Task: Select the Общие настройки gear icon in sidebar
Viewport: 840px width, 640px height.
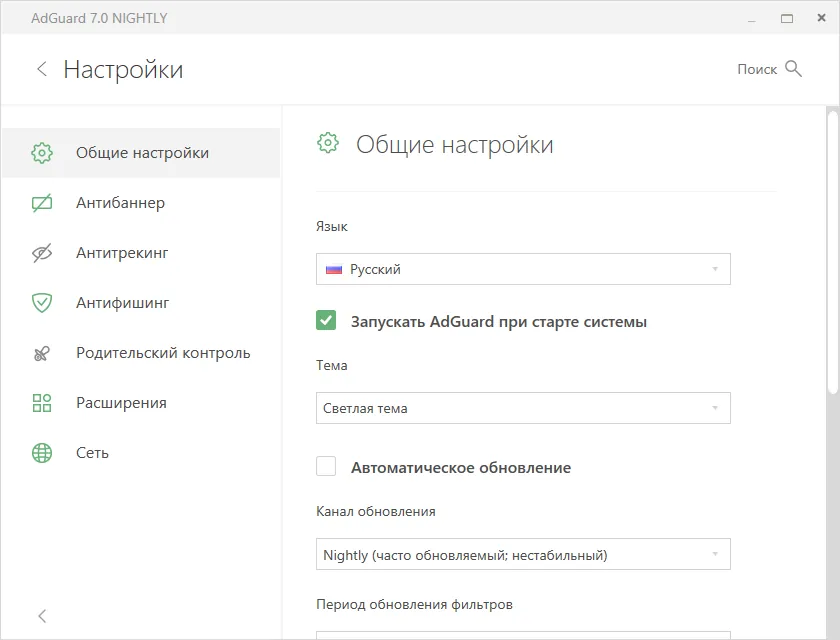Action: [x=42, y=153]
